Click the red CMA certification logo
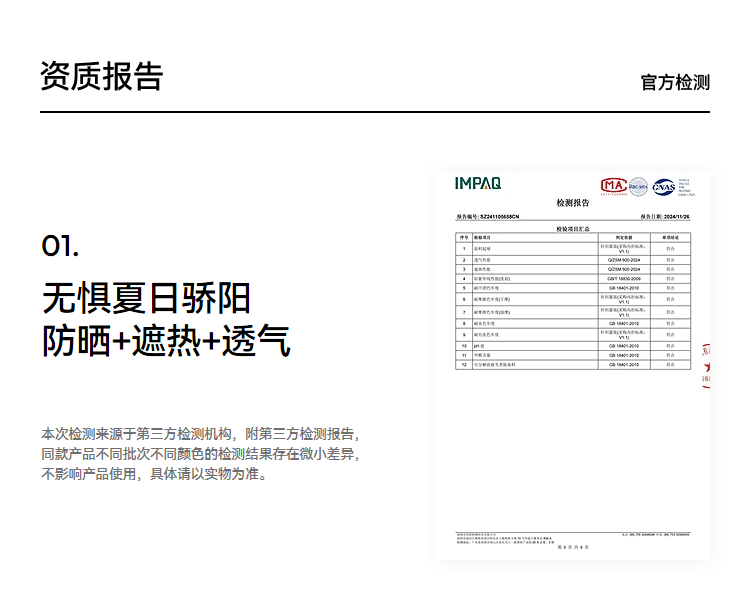The height and width of the screenshot is (595, 750). pos(614,186)
